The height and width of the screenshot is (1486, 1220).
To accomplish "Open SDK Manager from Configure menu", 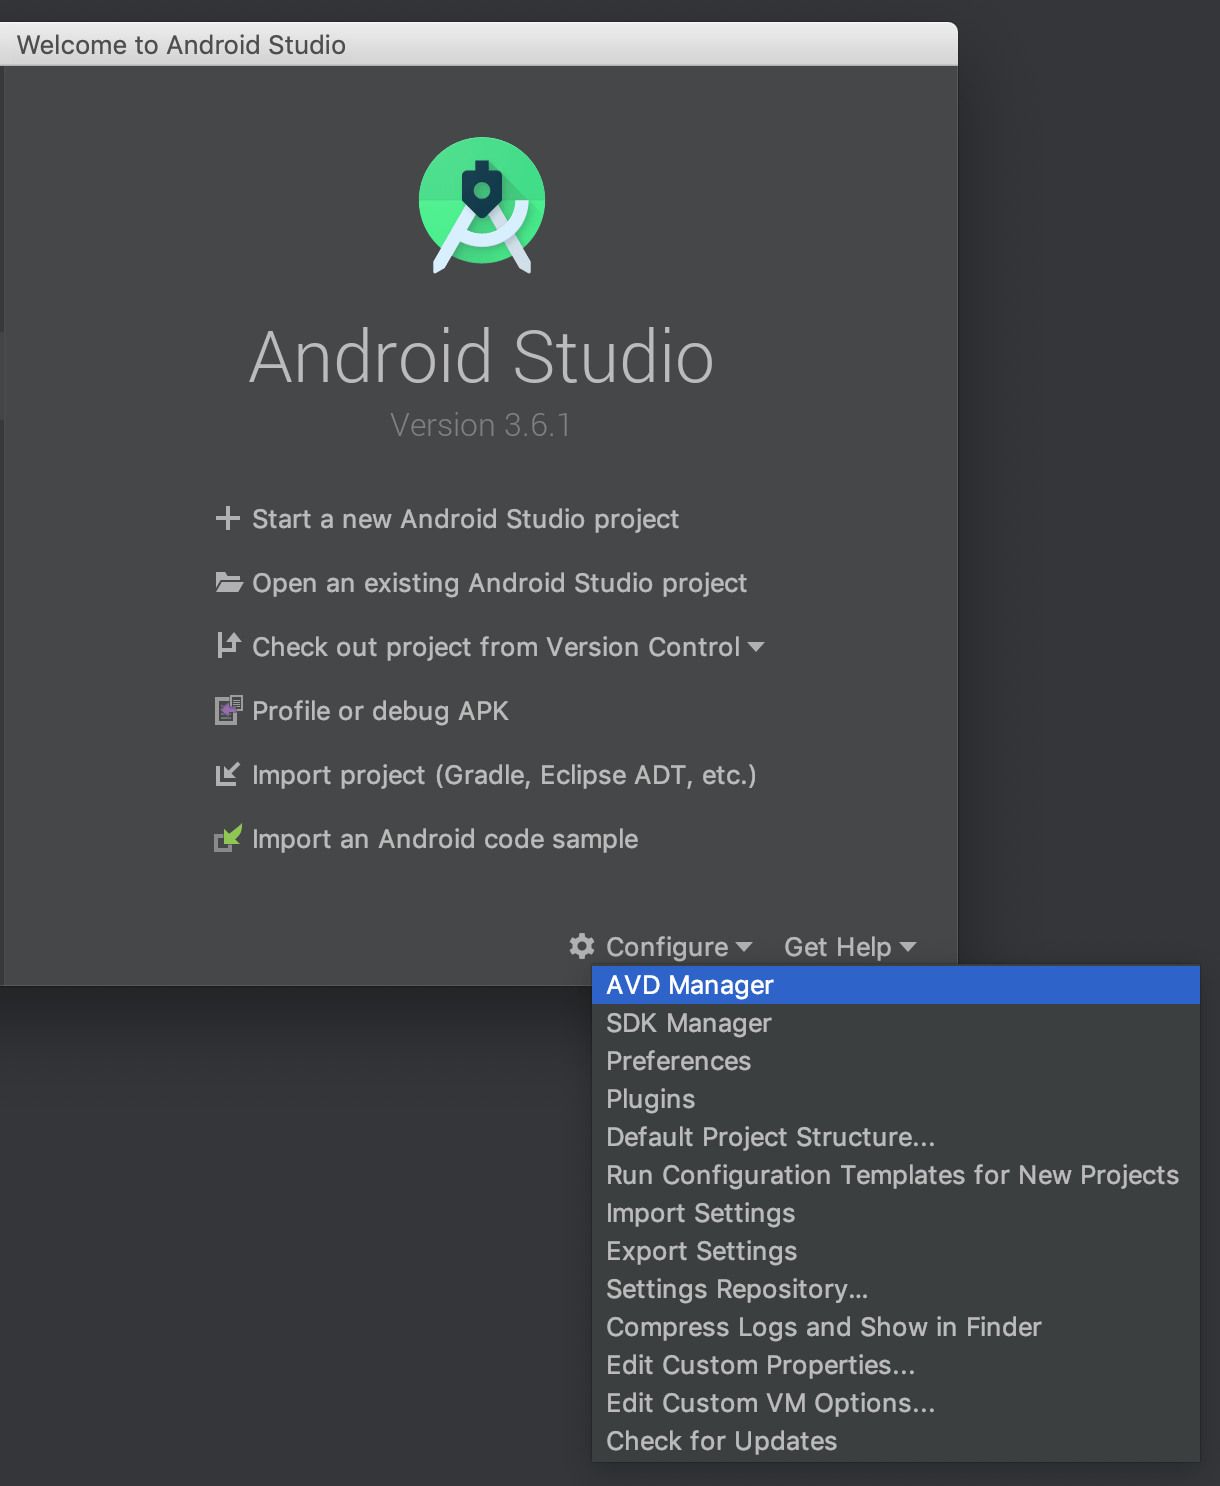I will 896,1023.
